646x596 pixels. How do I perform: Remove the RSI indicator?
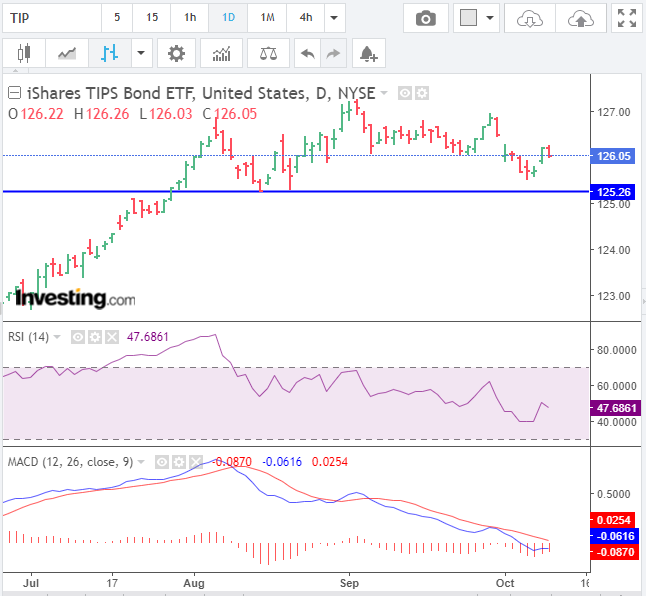pyautogui.click(x=112, y=337)
